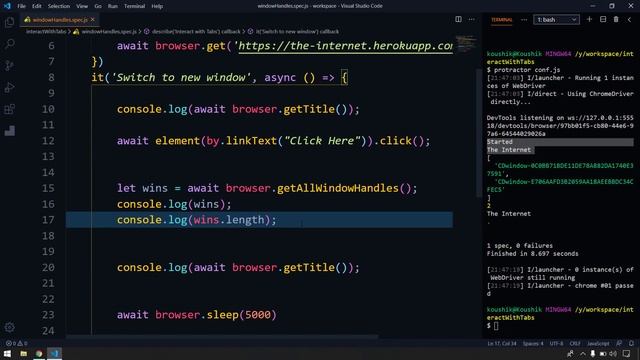Open the File menu
Image resolution: width=640 pixels, height=360 pixels.
click(22, 6)
